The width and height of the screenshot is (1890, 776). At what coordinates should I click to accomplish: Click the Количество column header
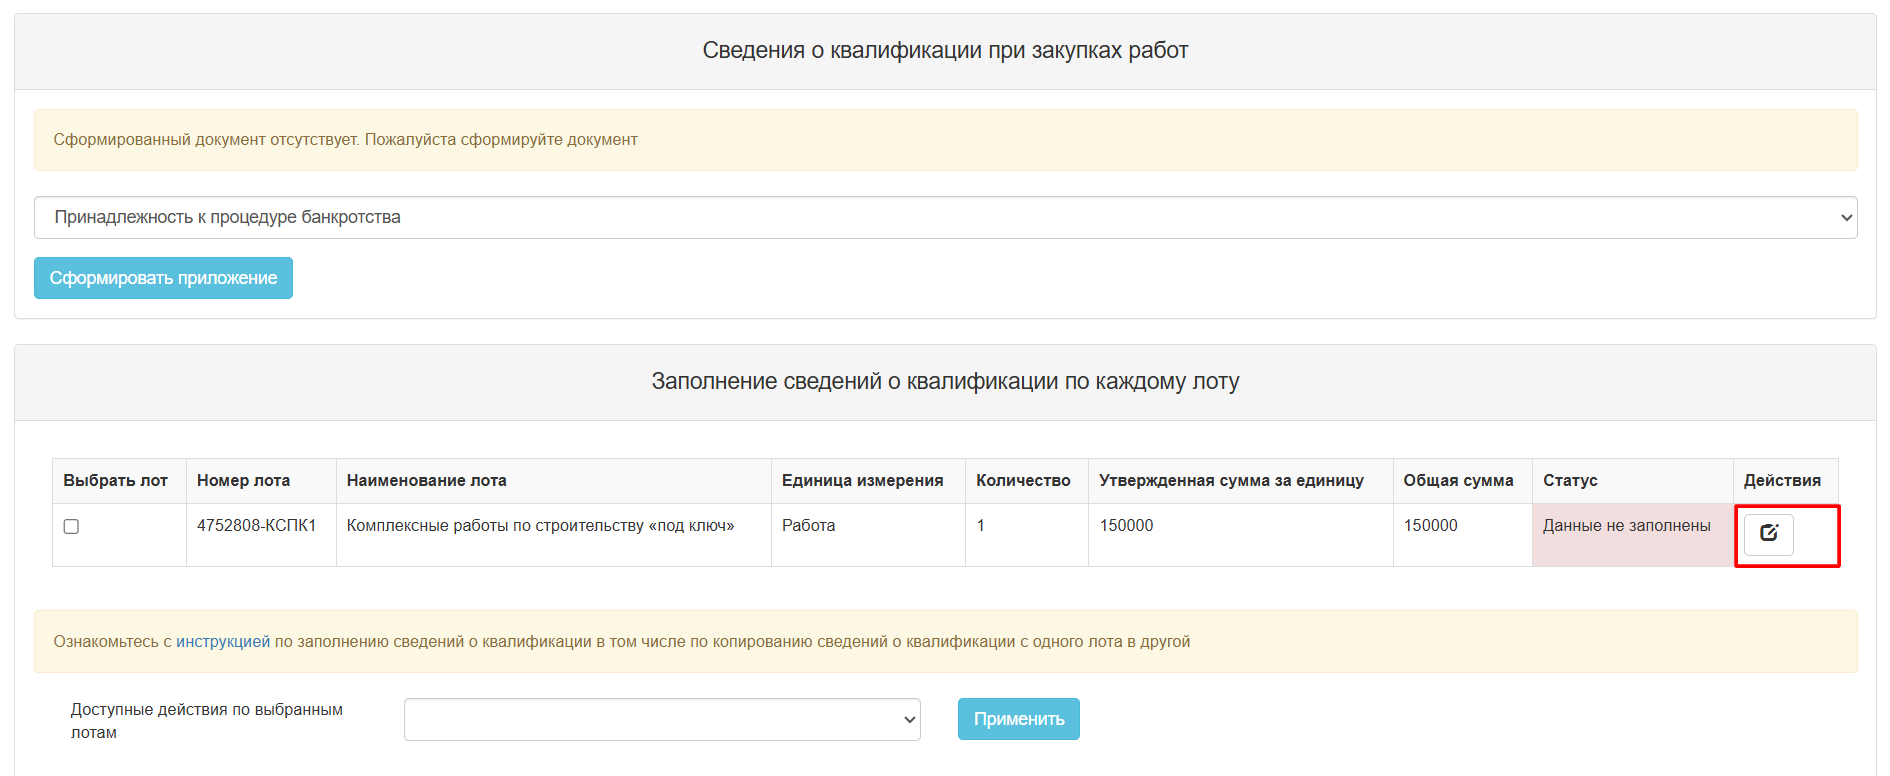point(1023,480)
